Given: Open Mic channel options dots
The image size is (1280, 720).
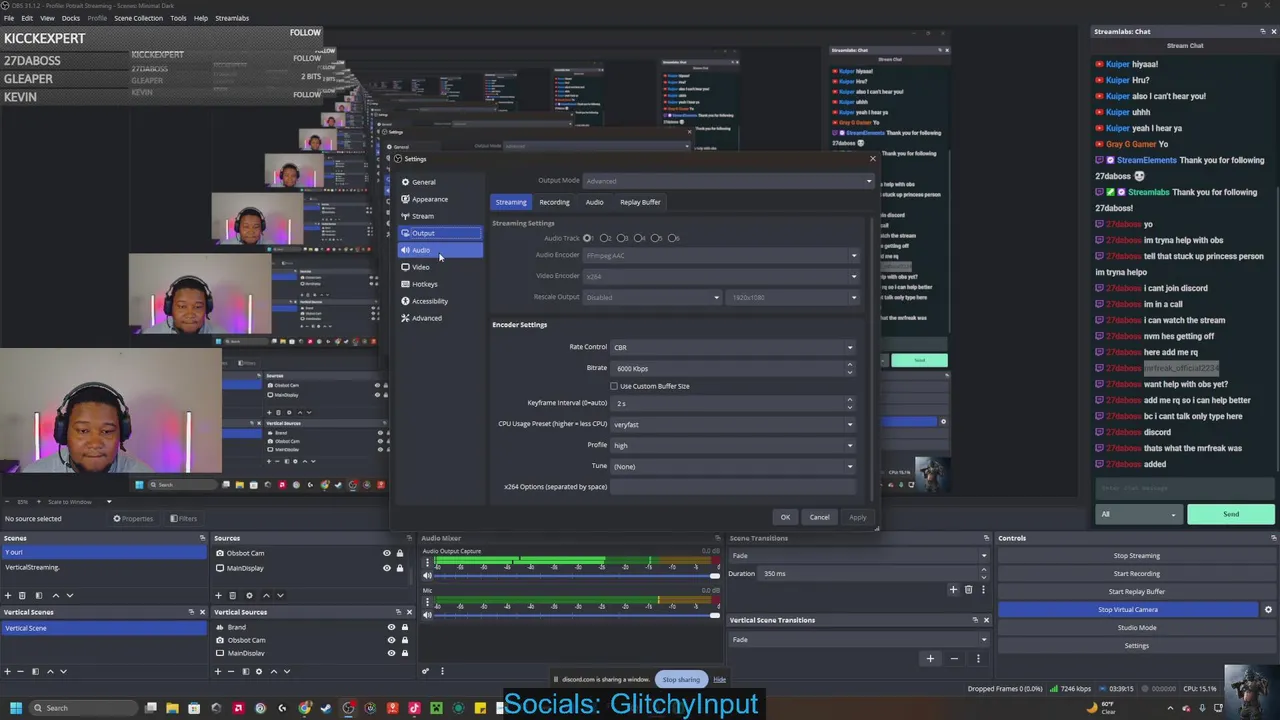Looking at the screenshot, I should pyautogui.click(x=427, y=602).
